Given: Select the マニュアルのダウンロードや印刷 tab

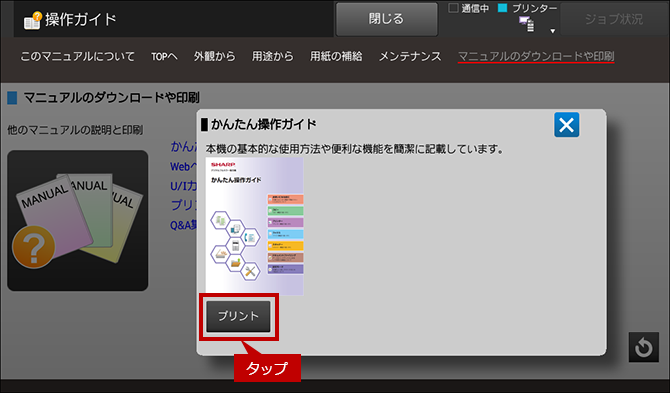Looking at the screenshot, I should [x=536, y=56].
